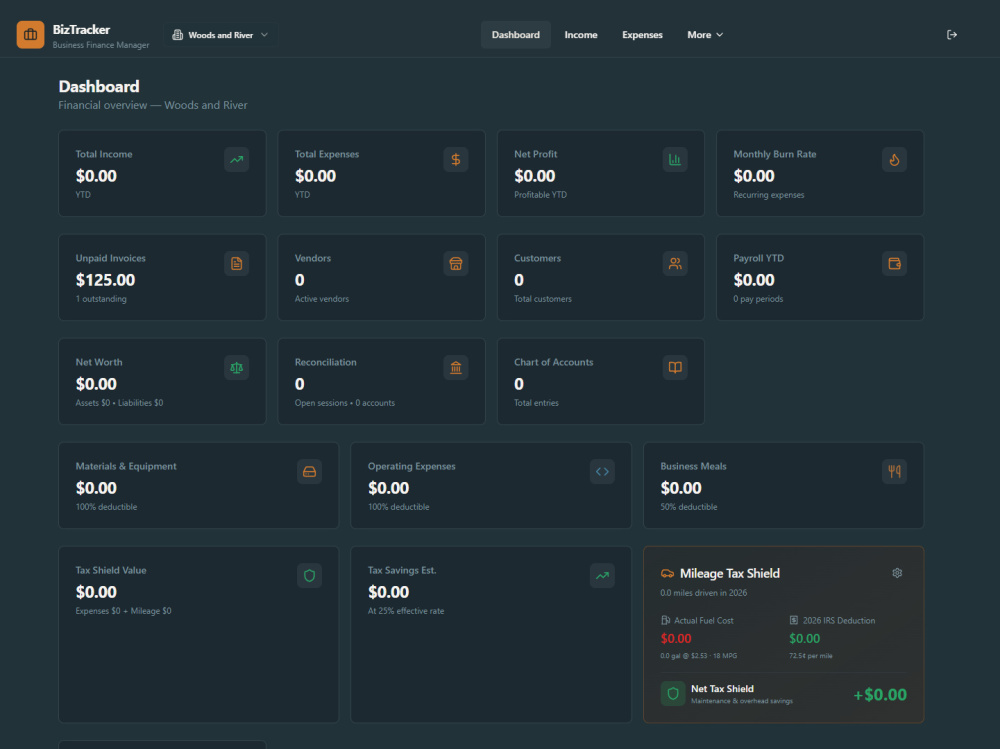Click the Vendors storefront icon
Viewport: 1000px width, 749px height.
(455, 263)
